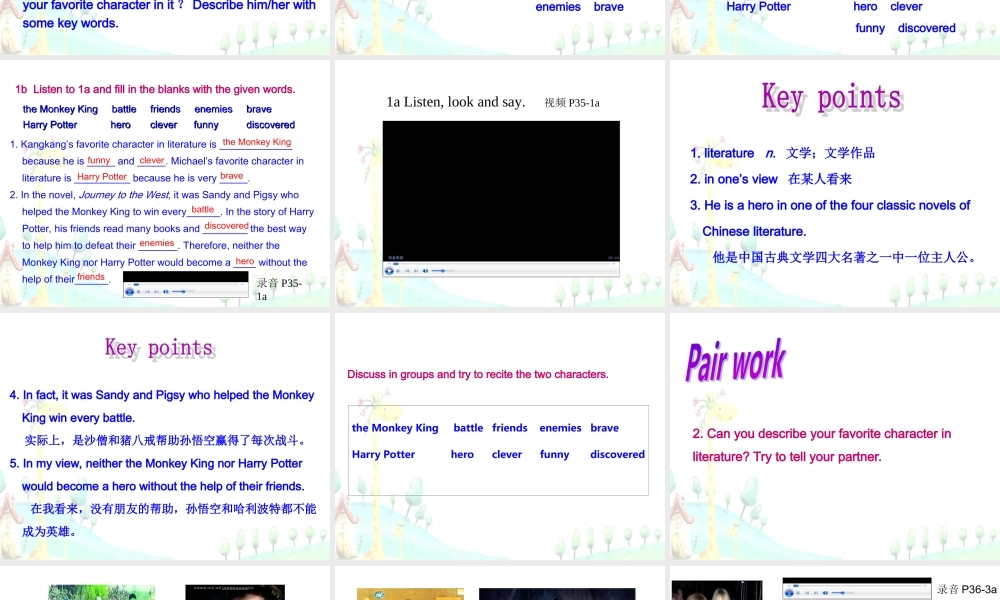Mute the P35-1a audio player

(165, 291)
